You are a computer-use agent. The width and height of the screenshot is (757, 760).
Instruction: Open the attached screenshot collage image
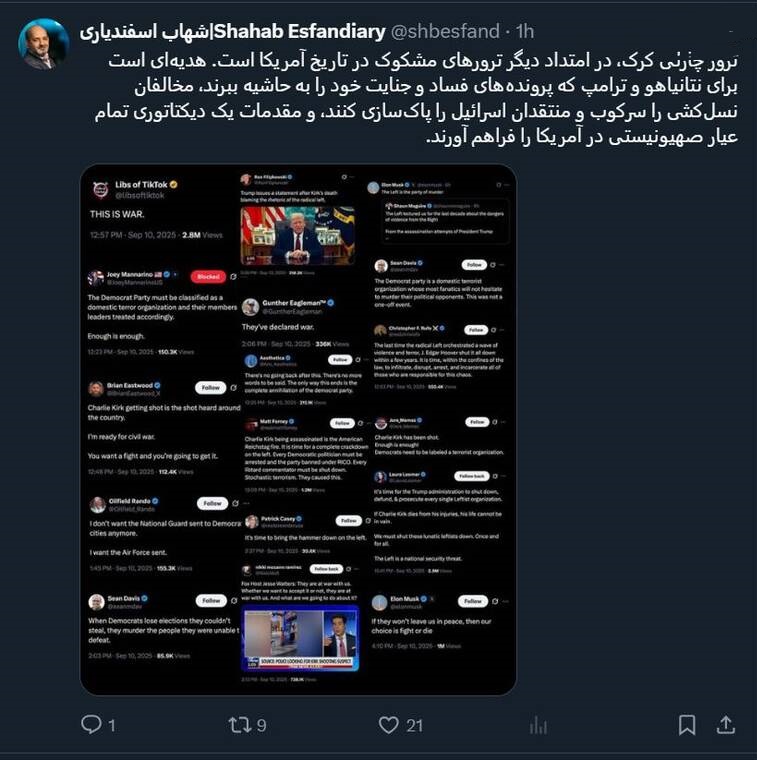pos(298,430)
